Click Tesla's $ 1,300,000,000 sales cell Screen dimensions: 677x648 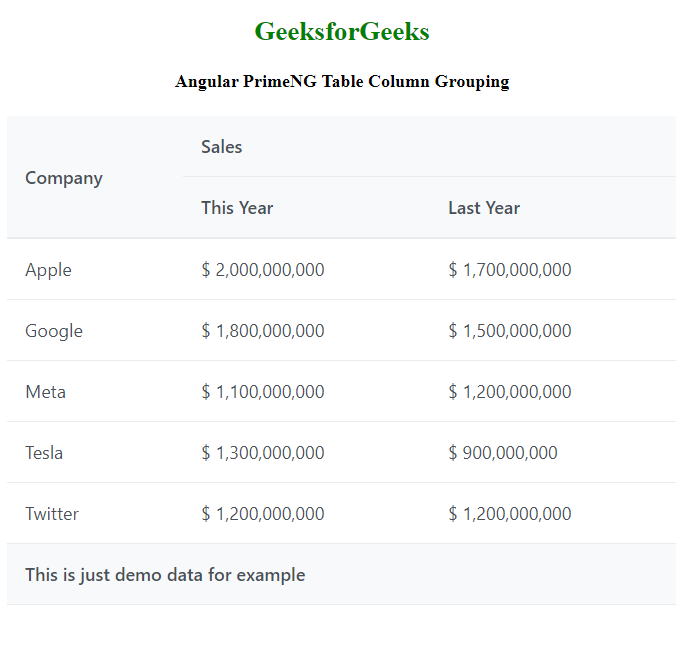point(263,453)
